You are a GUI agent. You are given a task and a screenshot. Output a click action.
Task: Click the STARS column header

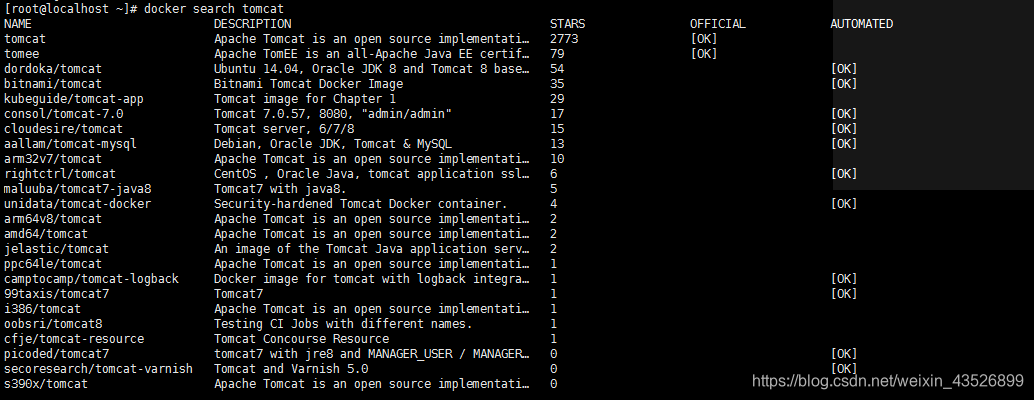[567, 24]
